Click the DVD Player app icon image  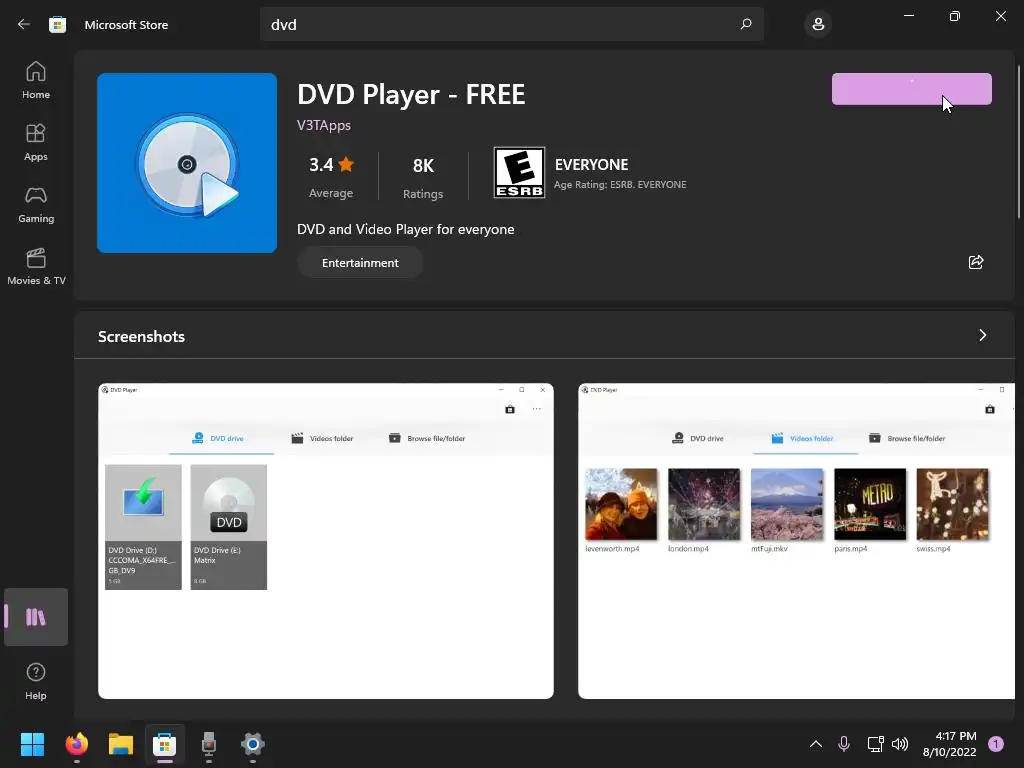tap(187, 163)
